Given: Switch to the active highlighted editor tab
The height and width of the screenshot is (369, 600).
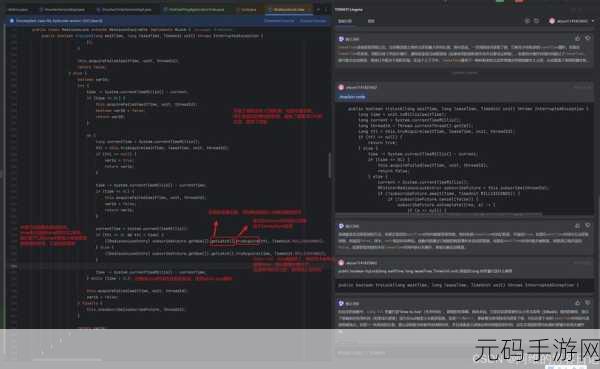Looking at the screenshot, I should 289,9.
